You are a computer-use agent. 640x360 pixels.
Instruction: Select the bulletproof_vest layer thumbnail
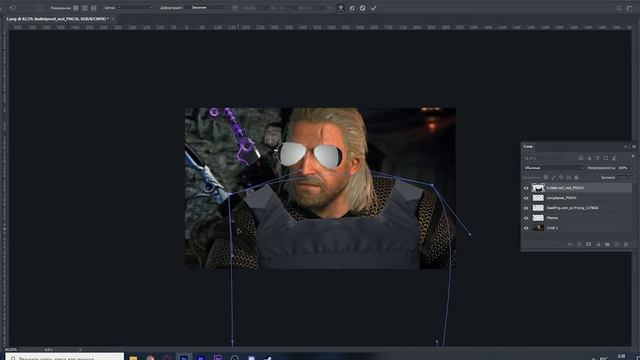(x=538, y=188)
